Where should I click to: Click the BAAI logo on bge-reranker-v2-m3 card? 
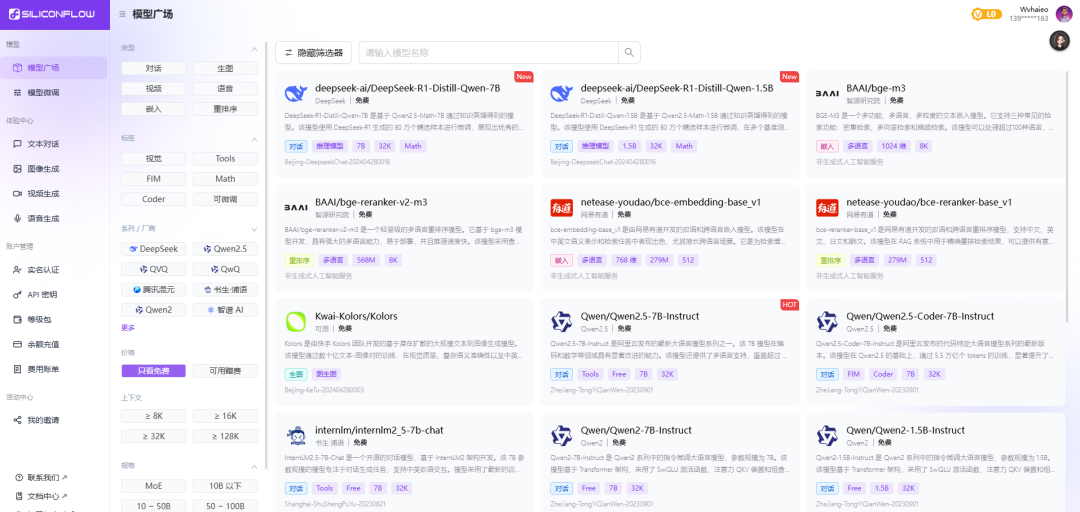[295, 207]
